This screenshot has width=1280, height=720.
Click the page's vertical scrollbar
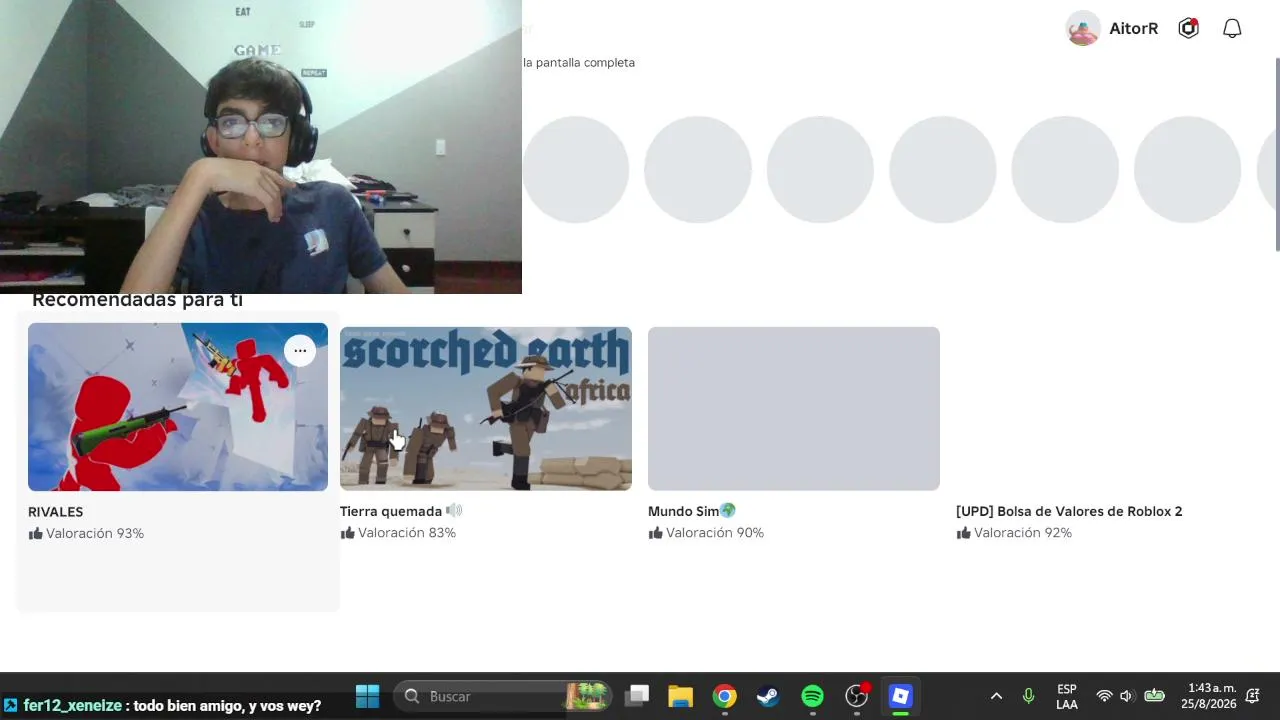(x=1276, y=155)
